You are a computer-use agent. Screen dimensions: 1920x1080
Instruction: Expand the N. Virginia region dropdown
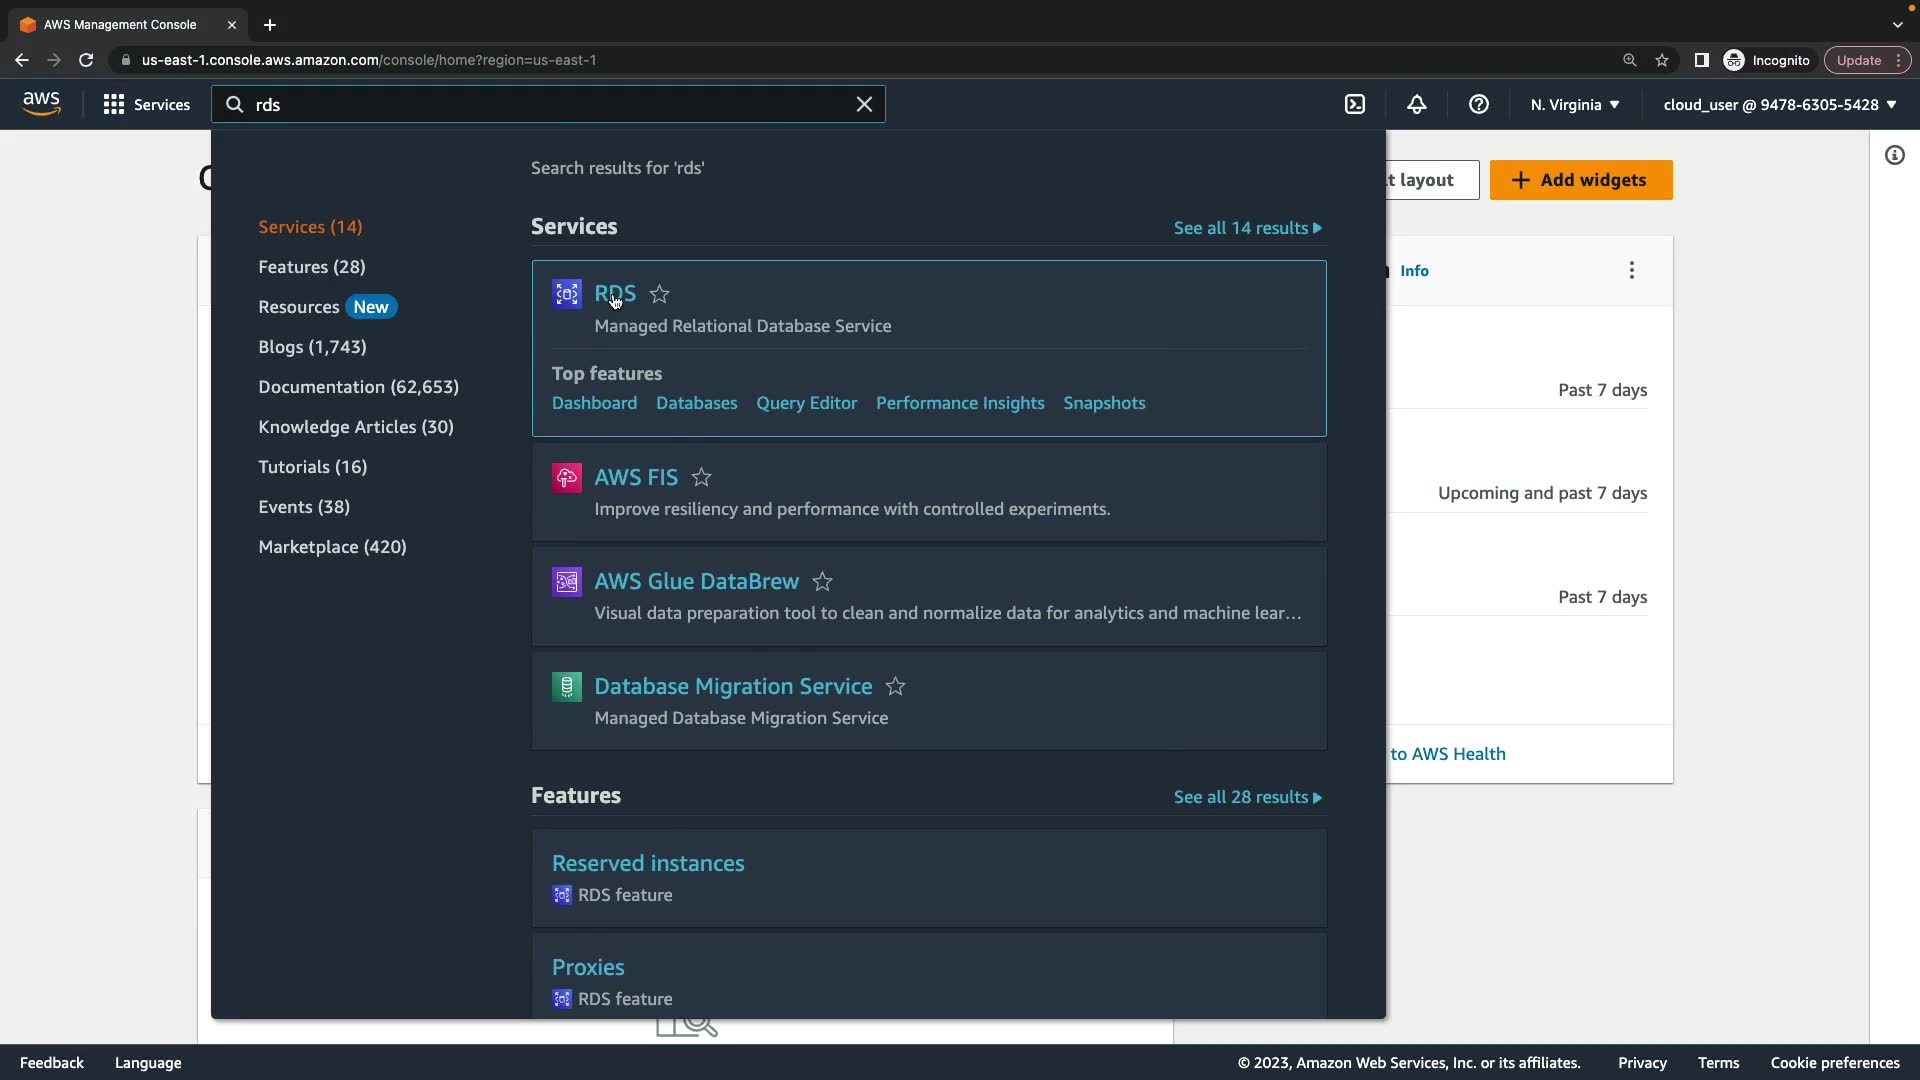[1574, 104]
